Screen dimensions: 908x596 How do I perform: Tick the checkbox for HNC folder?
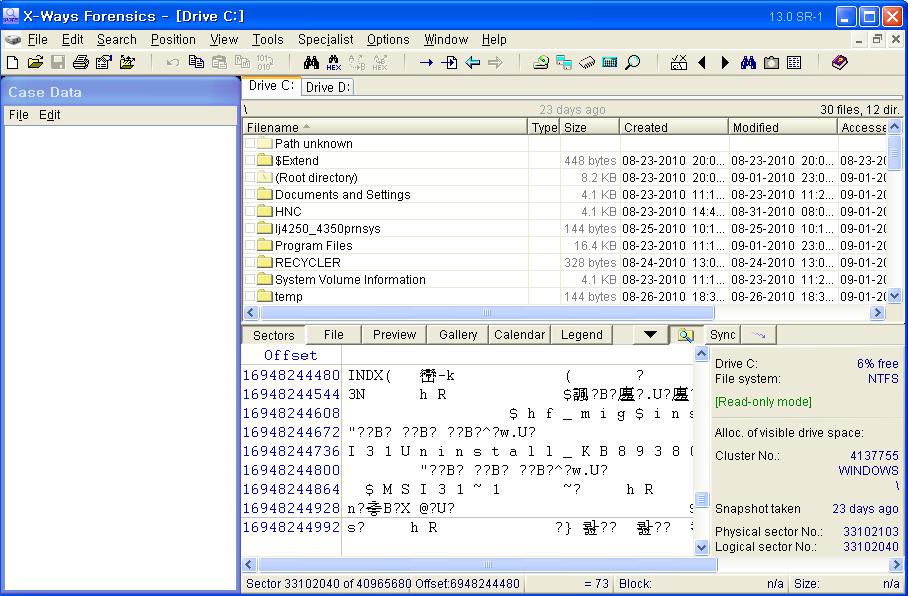click(250, 211)
